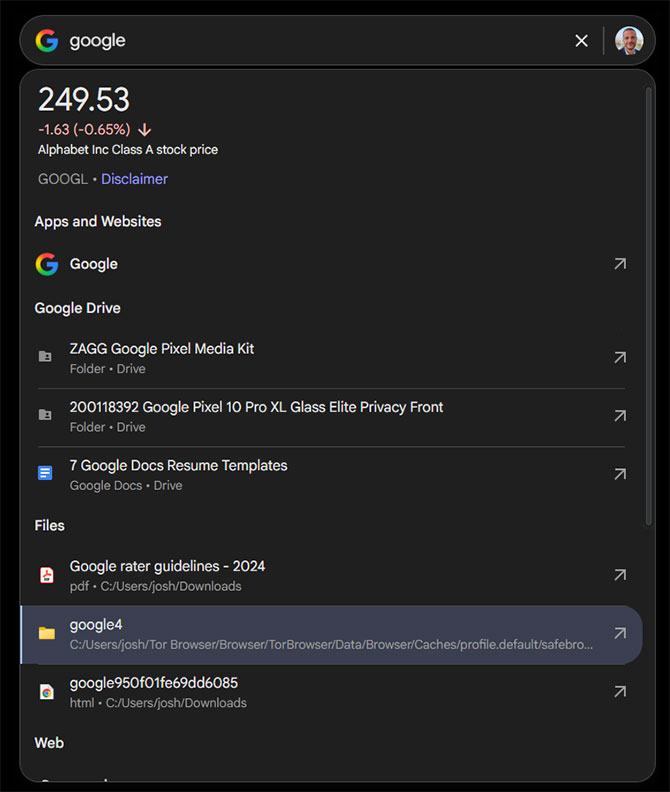Image resolution: width=670 pixels, height=792 pixels.
Task: Open Google rater guidelines - 2024 file
Action: [331, 575]
